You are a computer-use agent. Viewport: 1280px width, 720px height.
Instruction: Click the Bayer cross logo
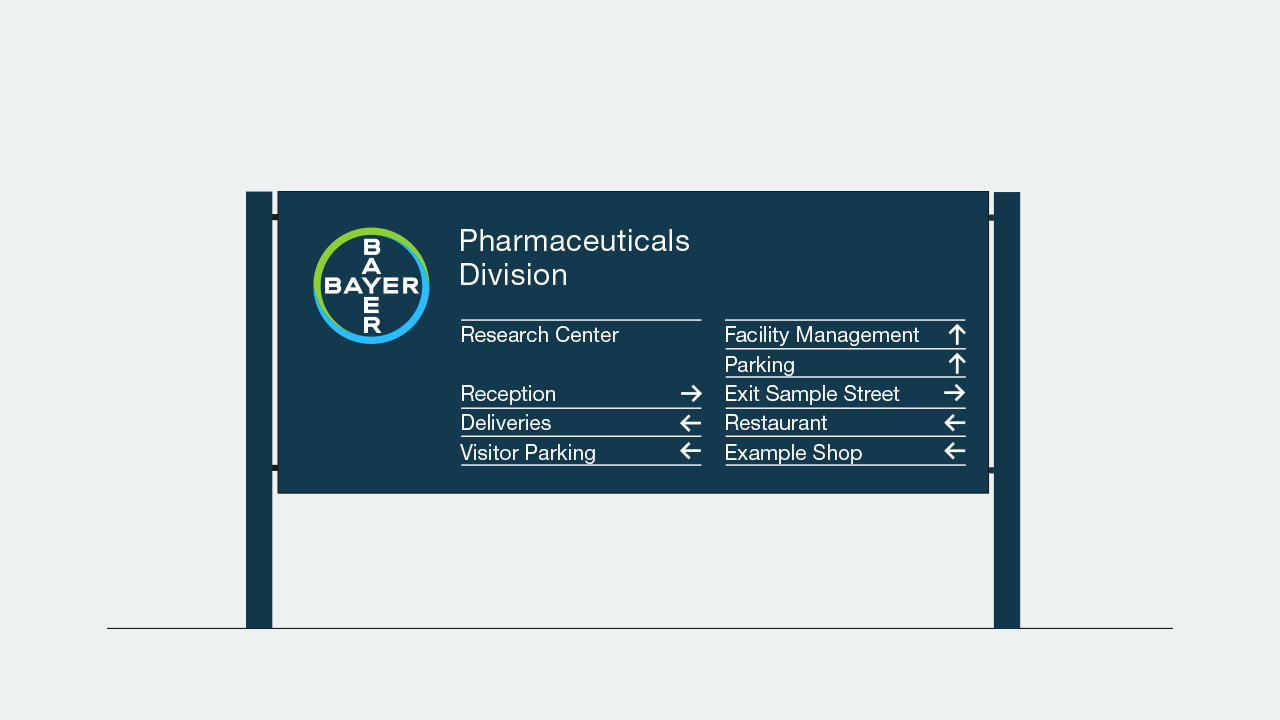[371, 286]
